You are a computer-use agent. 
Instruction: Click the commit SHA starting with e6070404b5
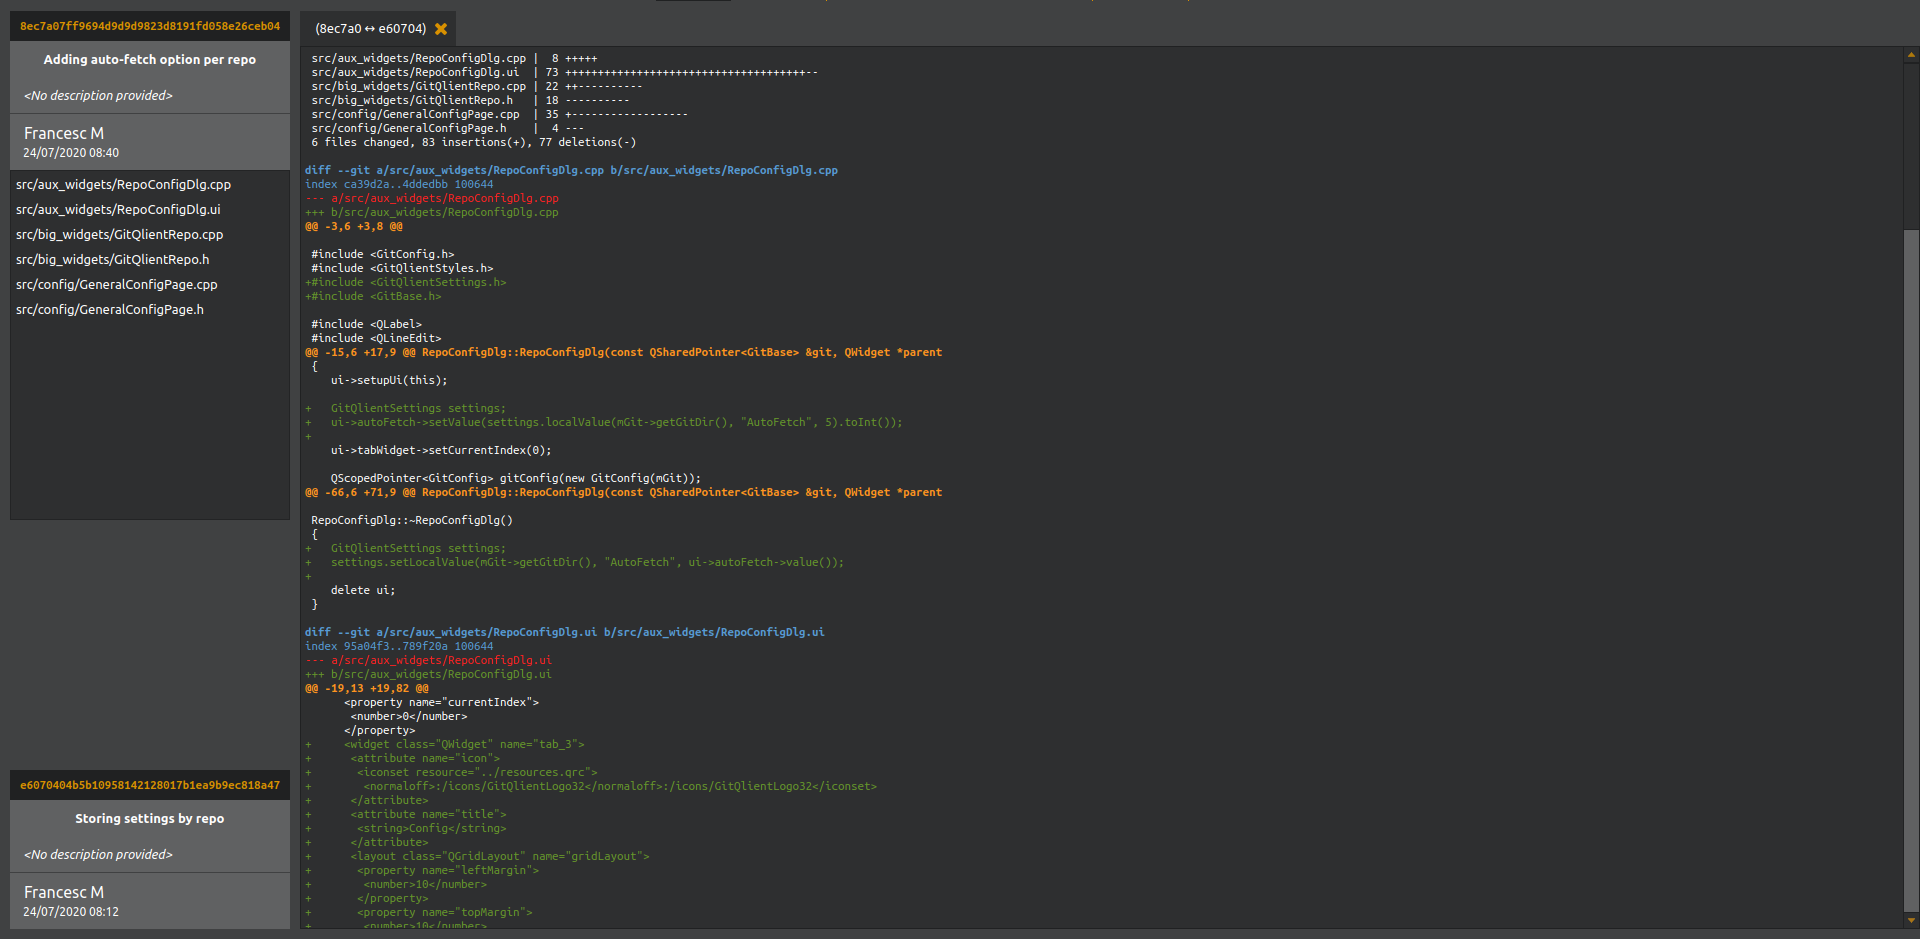click(x=150, y=785)
